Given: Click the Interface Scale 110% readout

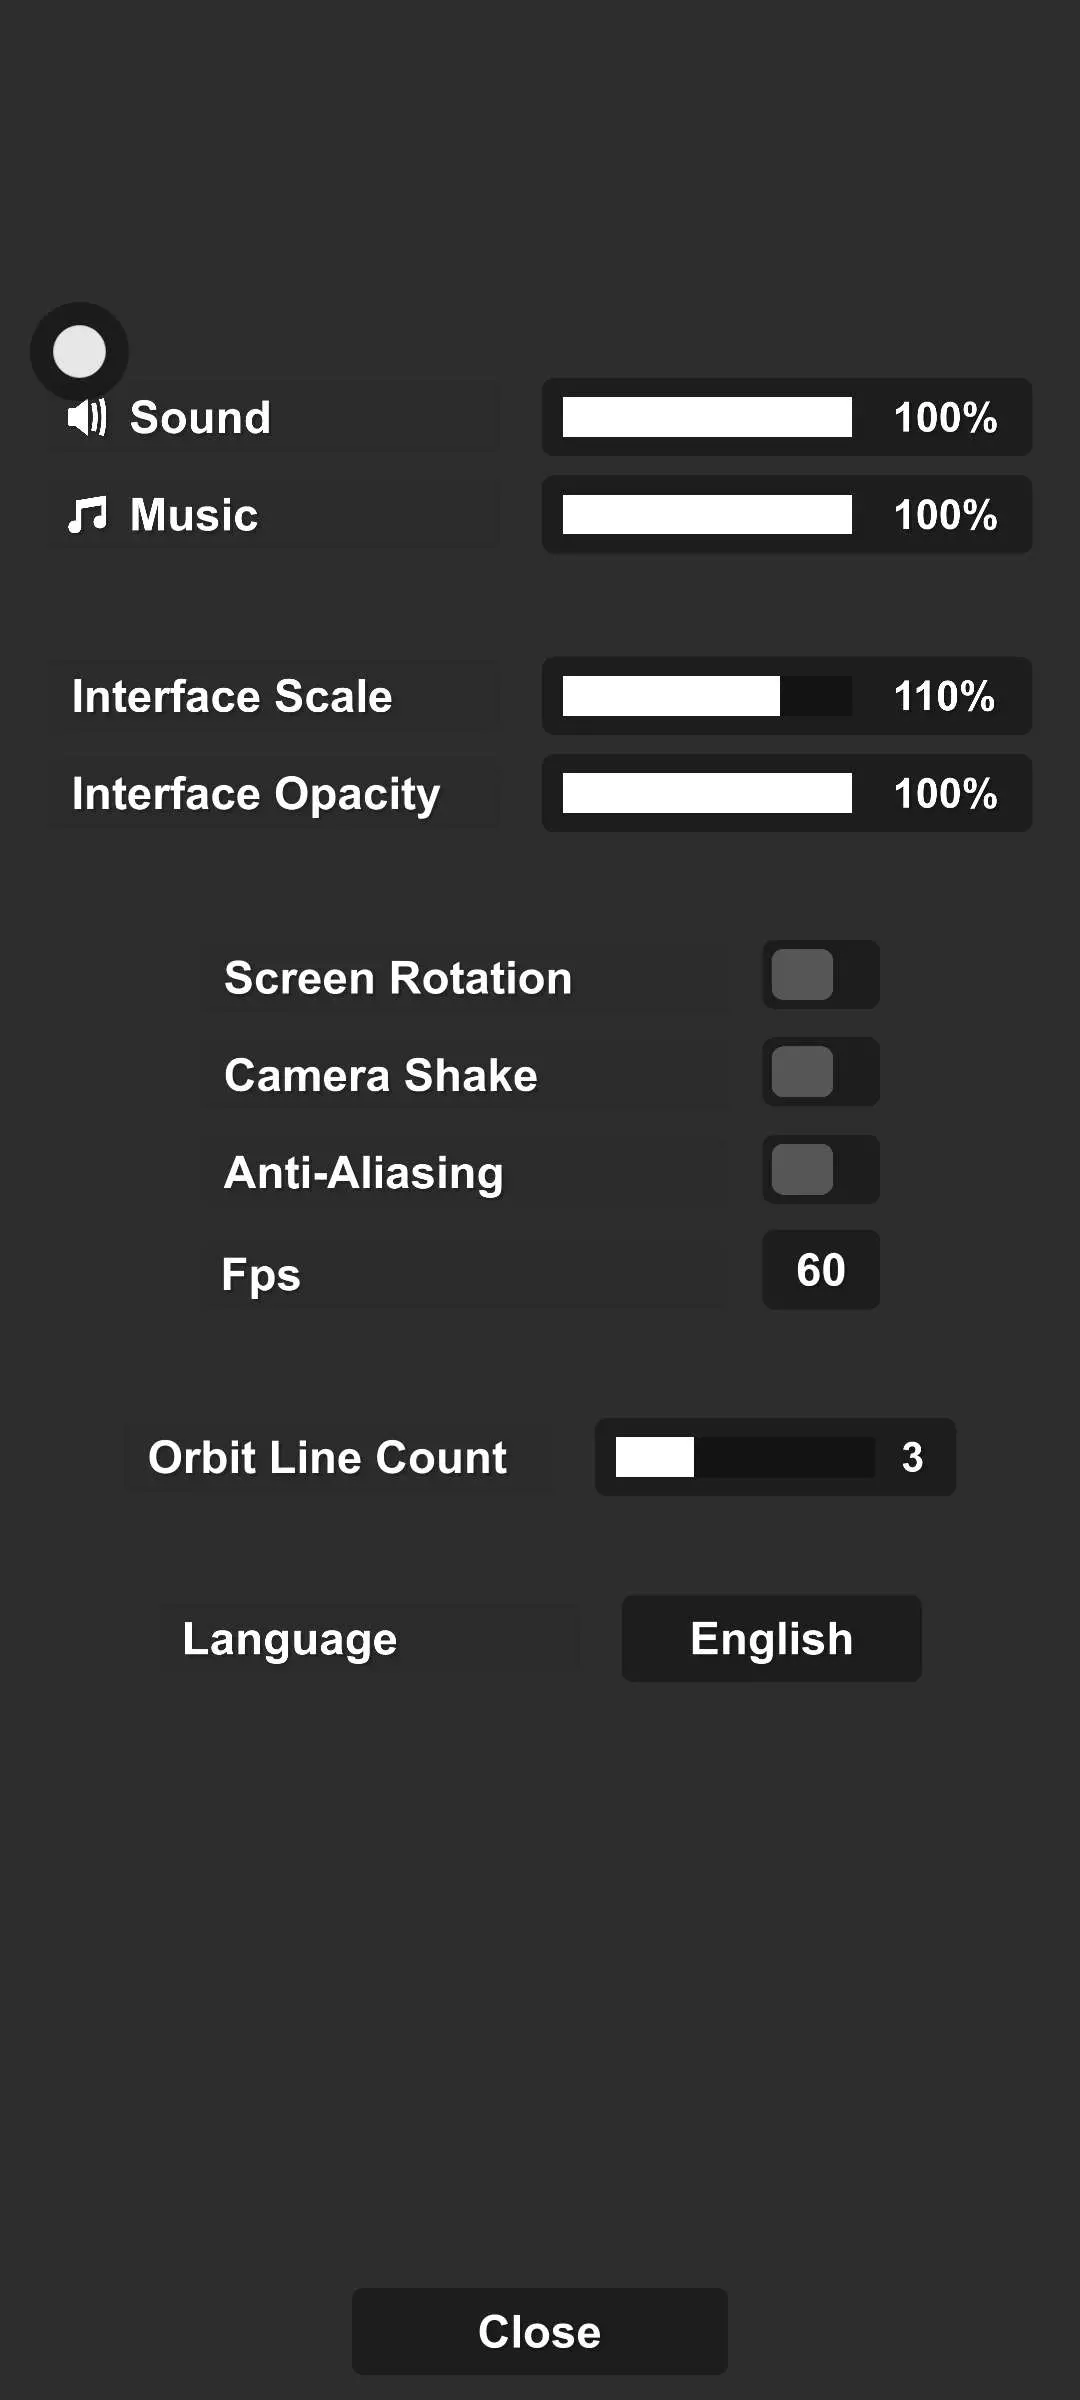Looking at the screenshot, I should (x=943, y=696).
